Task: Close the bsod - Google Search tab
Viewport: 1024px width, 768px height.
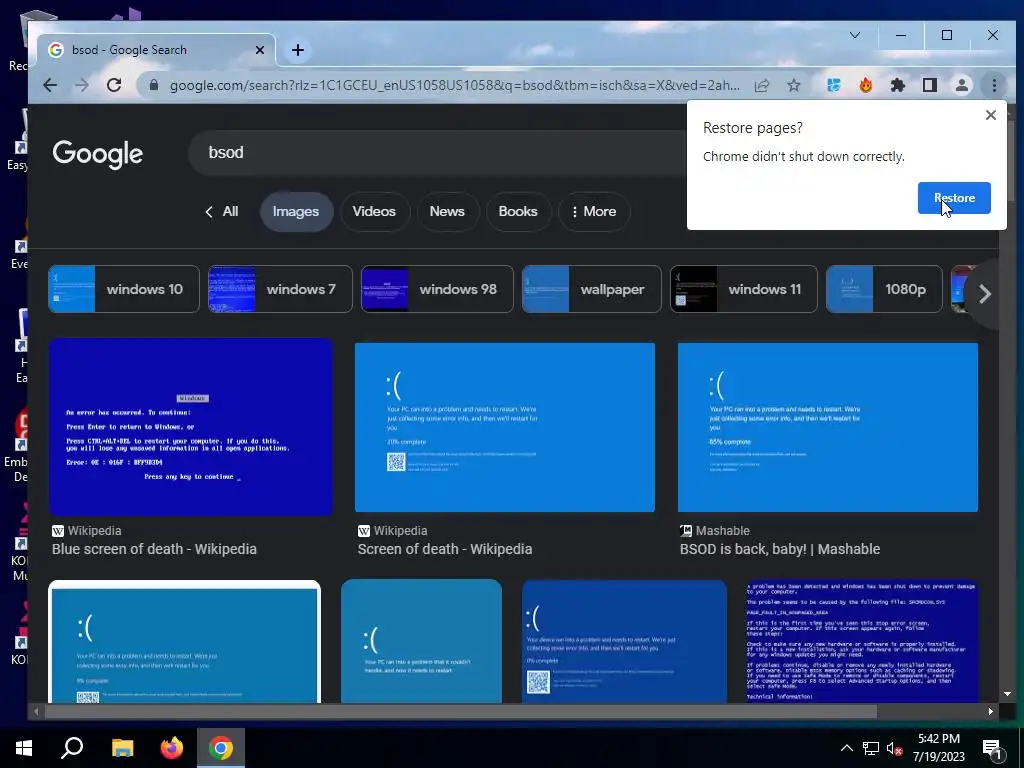Action: pos(260,50)
